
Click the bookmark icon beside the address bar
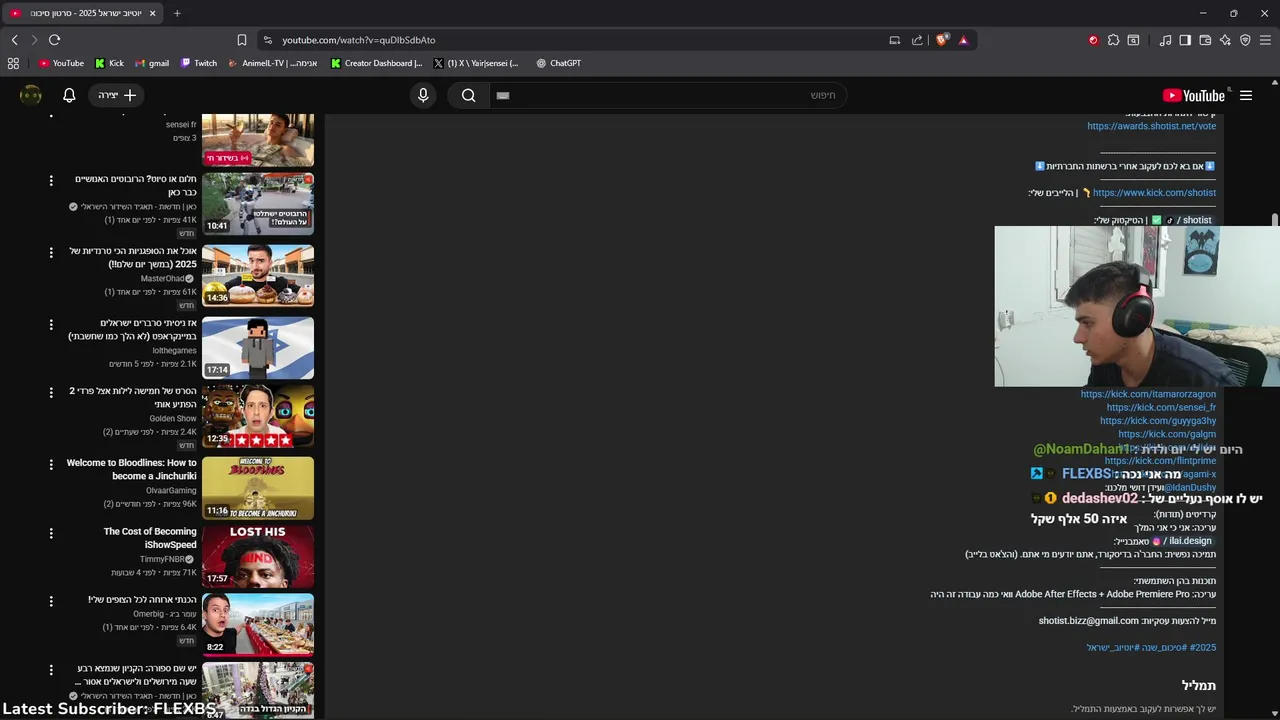coord(242,40)
